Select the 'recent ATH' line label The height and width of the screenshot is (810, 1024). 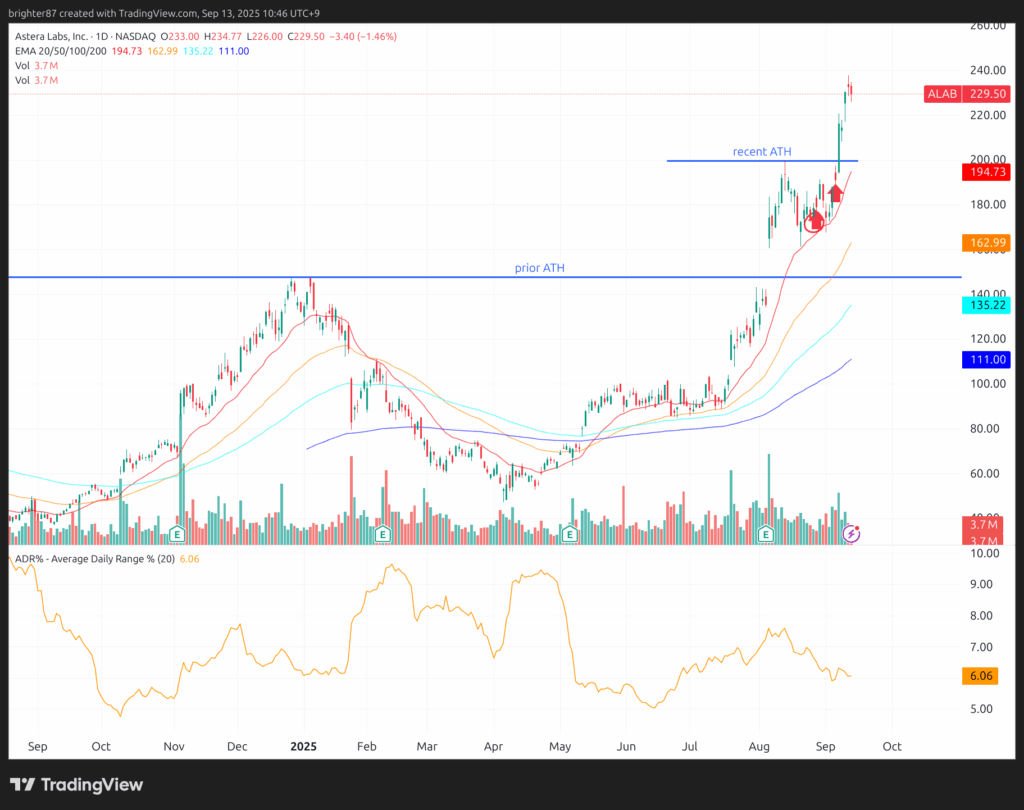[x=761, y=152]
